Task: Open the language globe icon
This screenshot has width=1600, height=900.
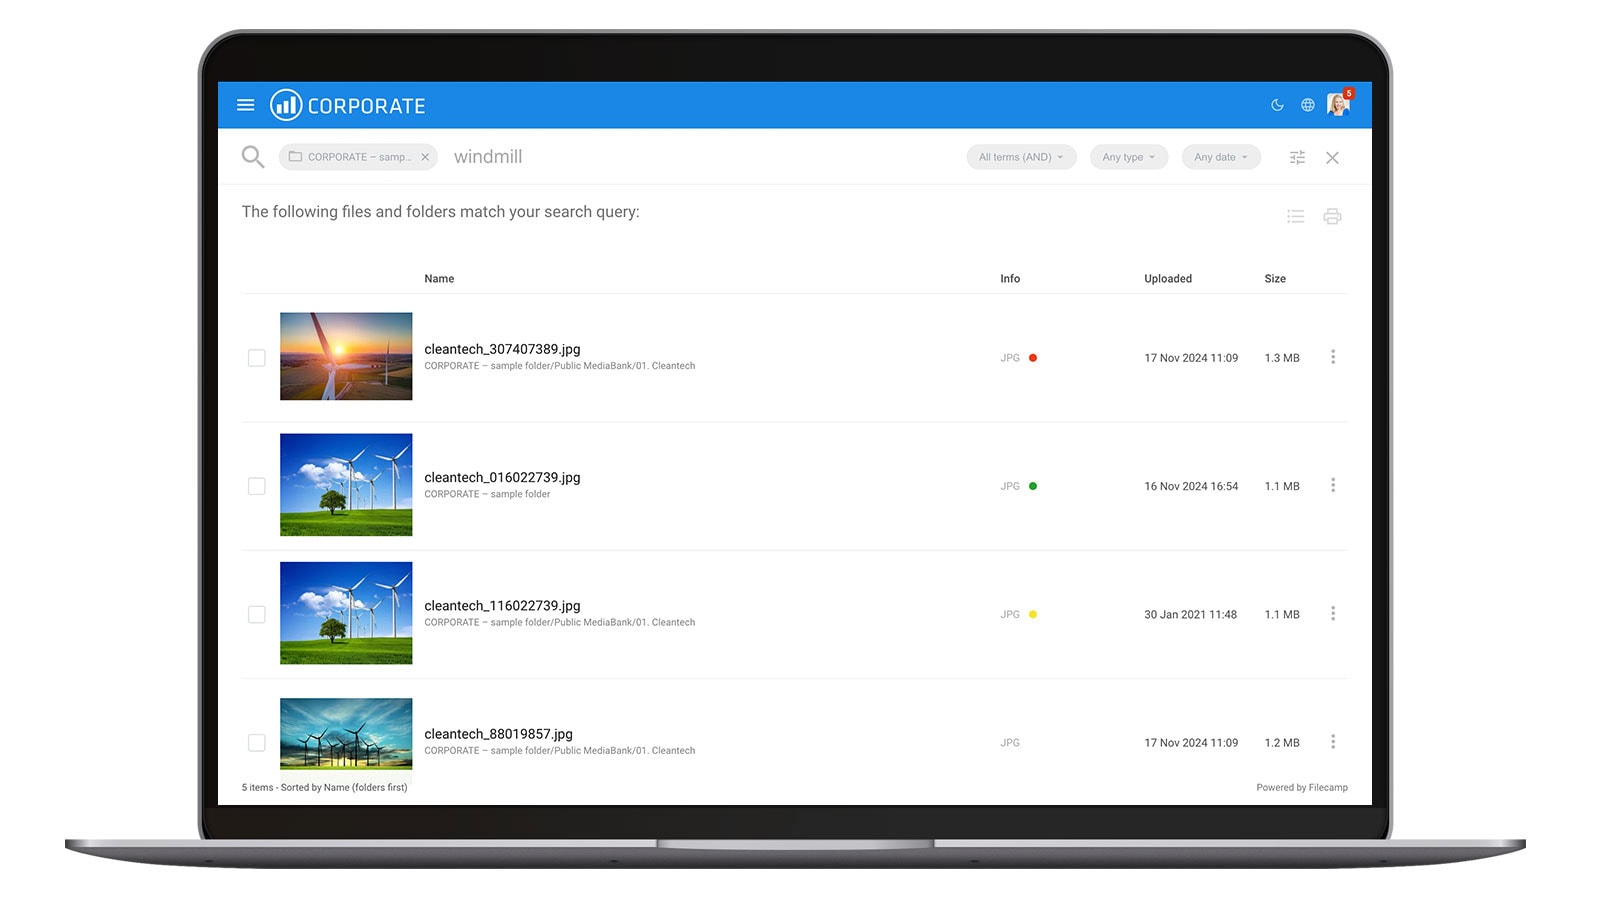Action: click(x=1307, y=105)
